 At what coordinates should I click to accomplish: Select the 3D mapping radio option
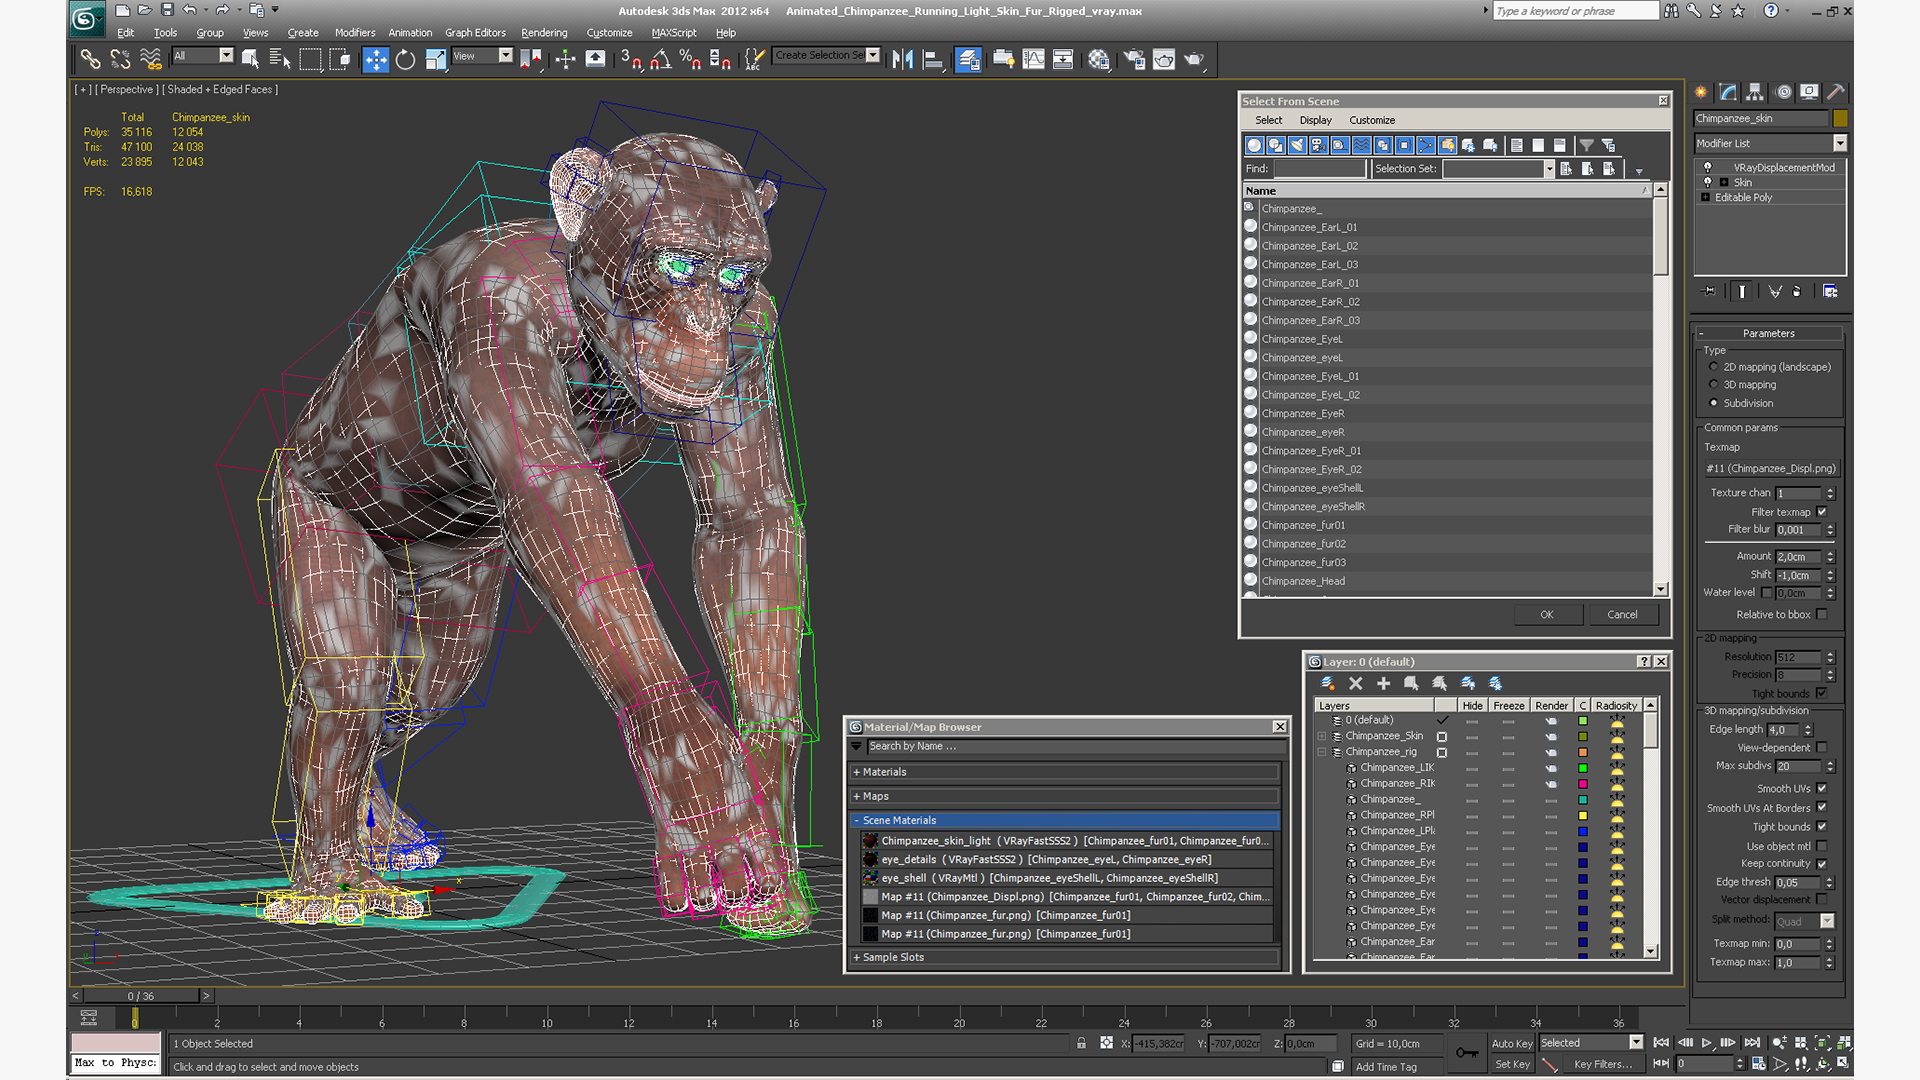[x=1713, y=385]
